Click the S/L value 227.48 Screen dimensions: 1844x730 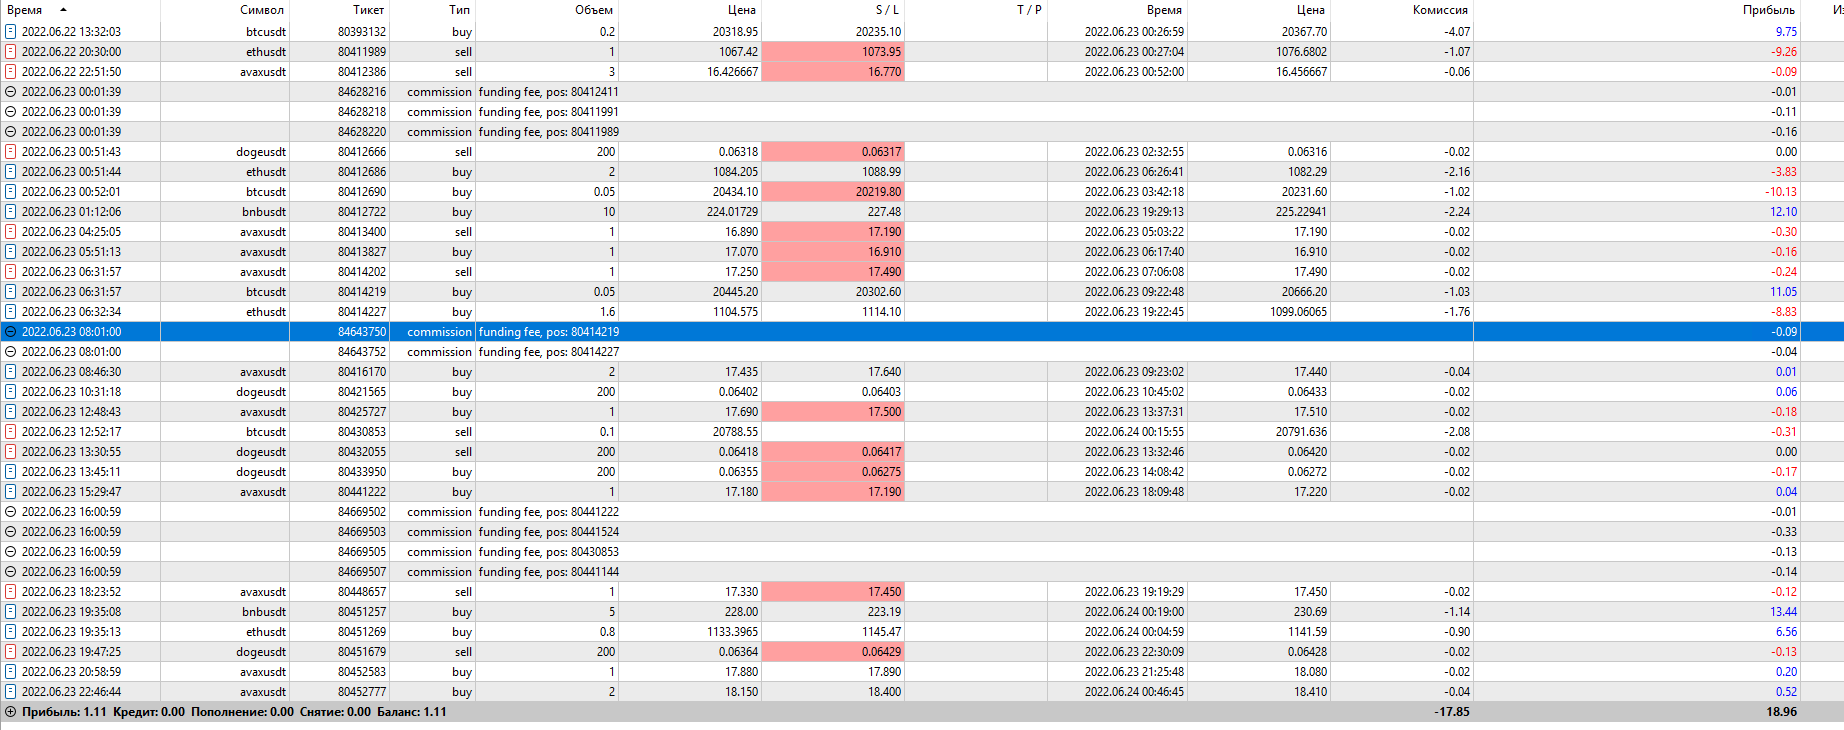pyautogui.click(x=884, y=212)
